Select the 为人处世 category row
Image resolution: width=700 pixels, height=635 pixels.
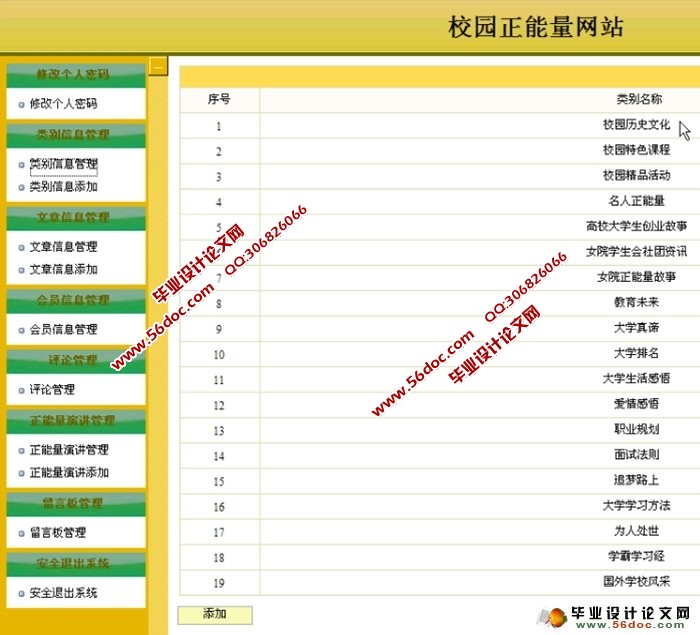440,532
